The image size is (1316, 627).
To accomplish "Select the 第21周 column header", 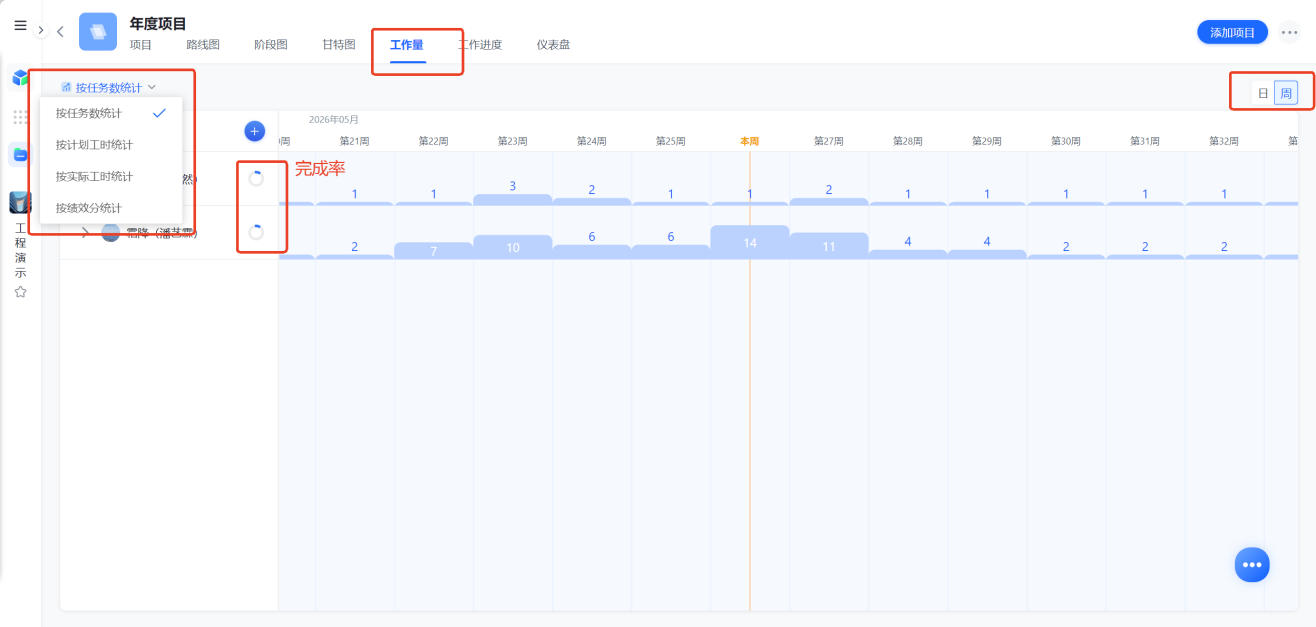I will click(x=355, y=142).
